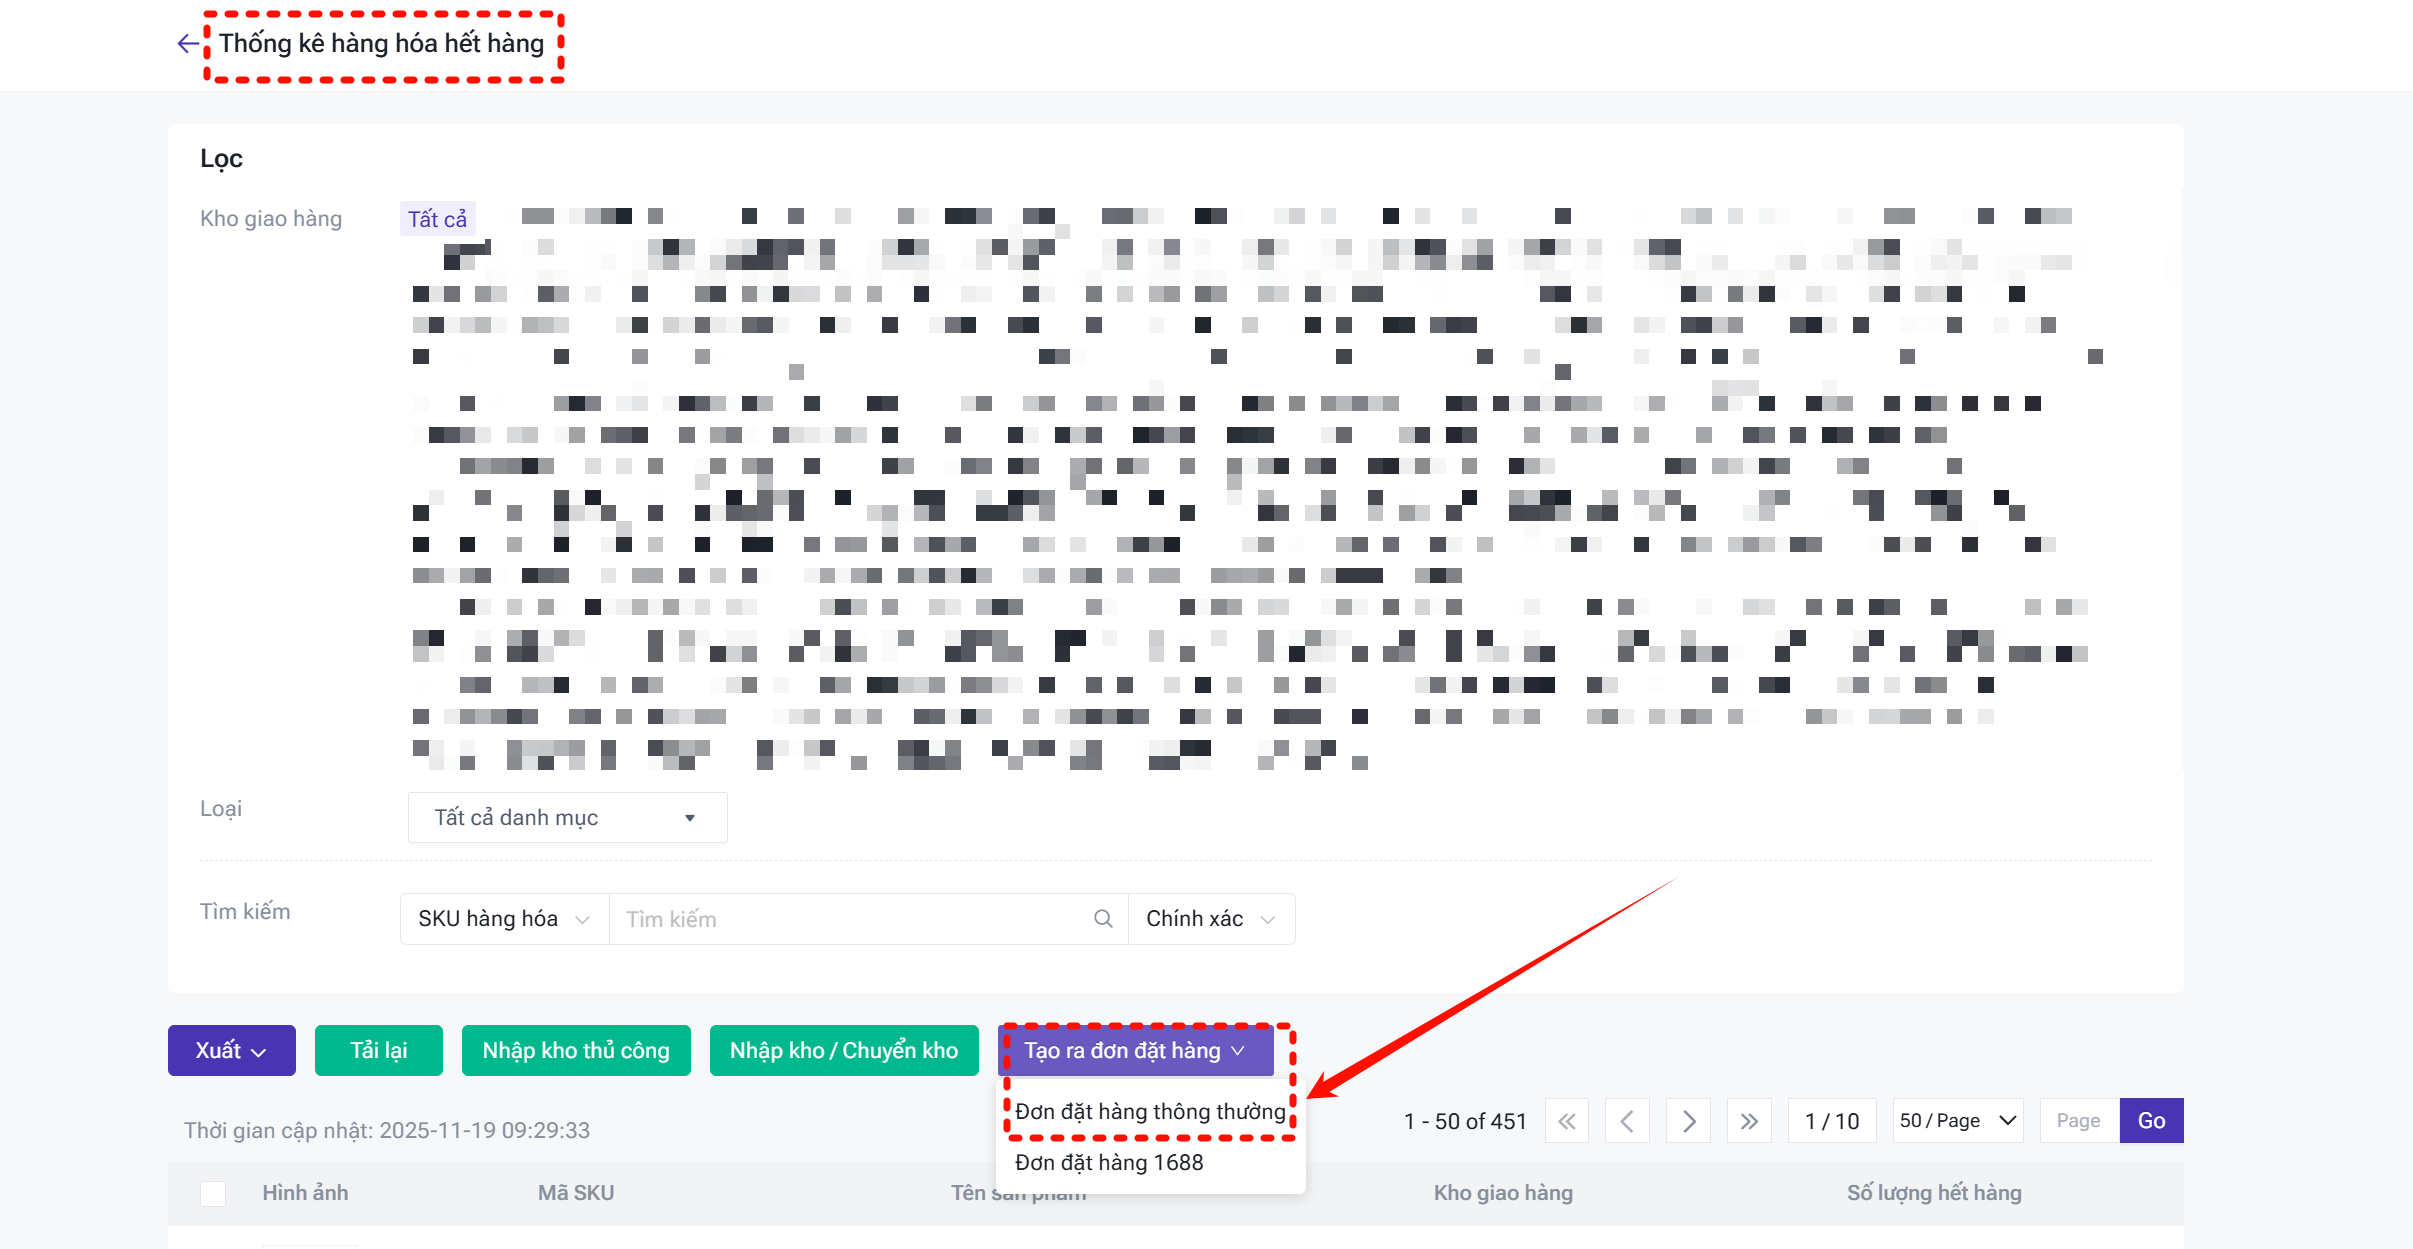Choose 'Đơn đặt hàng thông thường' menu item
2413x1249 pixels.
click(1150, 1112)
